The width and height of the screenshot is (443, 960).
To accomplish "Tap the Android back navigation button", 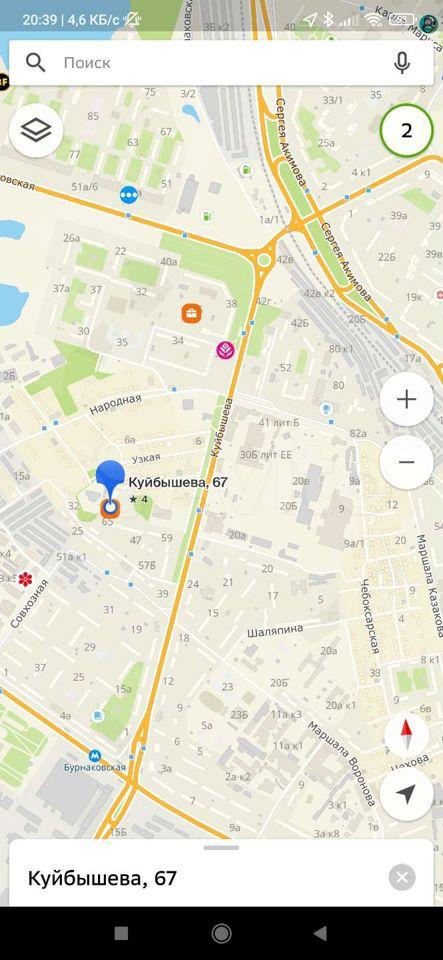I will click(320, 933).
